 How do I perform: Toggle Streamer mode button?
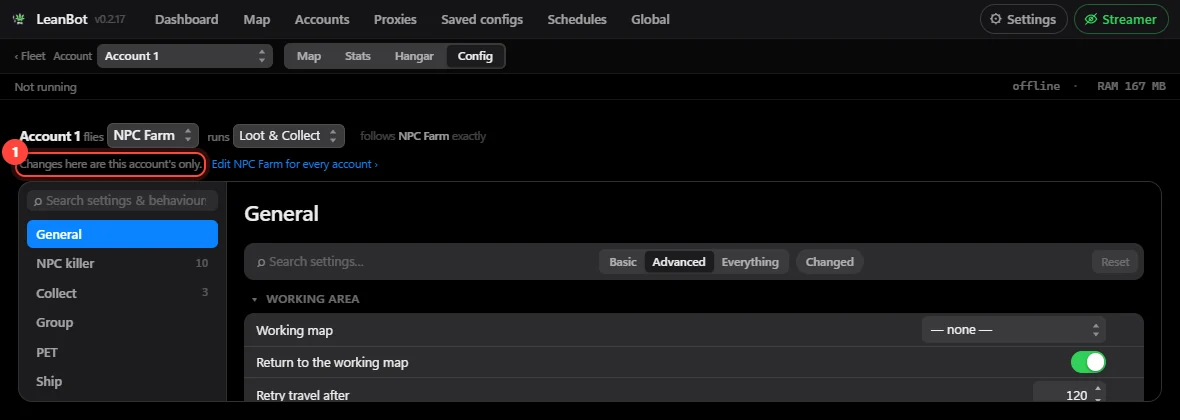pos(1121,20)
